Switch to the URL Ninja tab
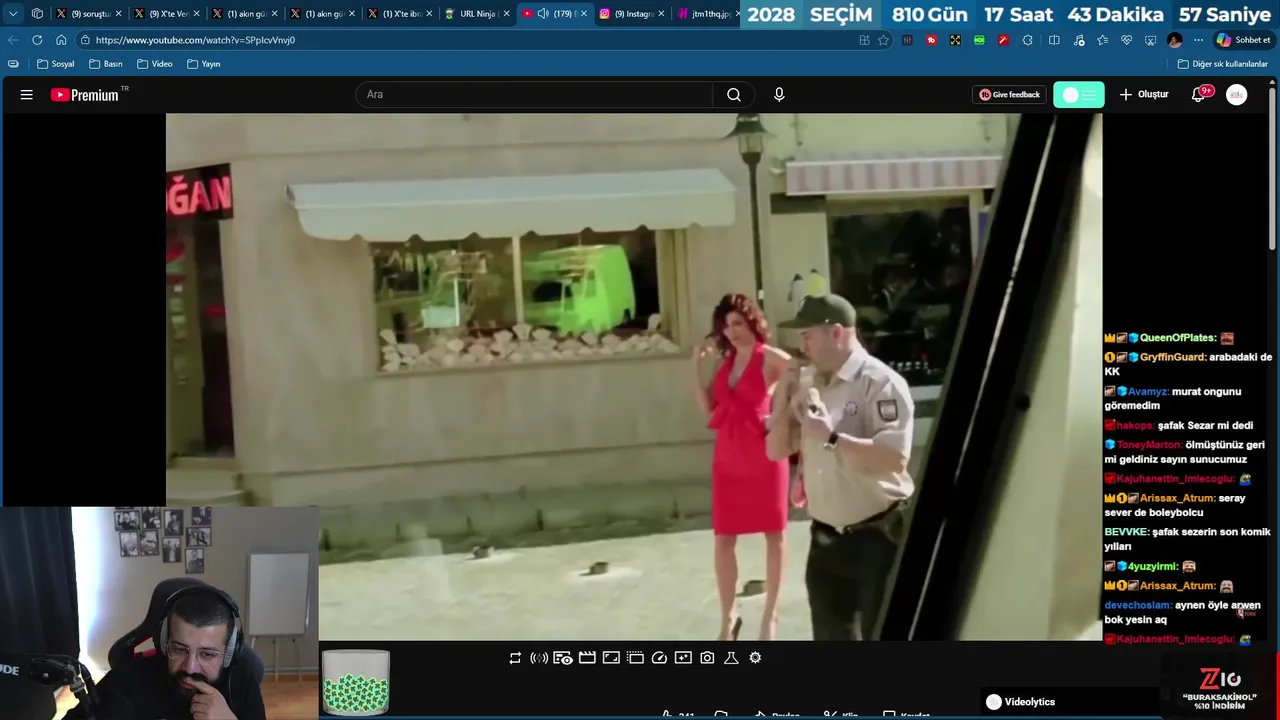Screen dimensions: 1280x720 [477, 14]
